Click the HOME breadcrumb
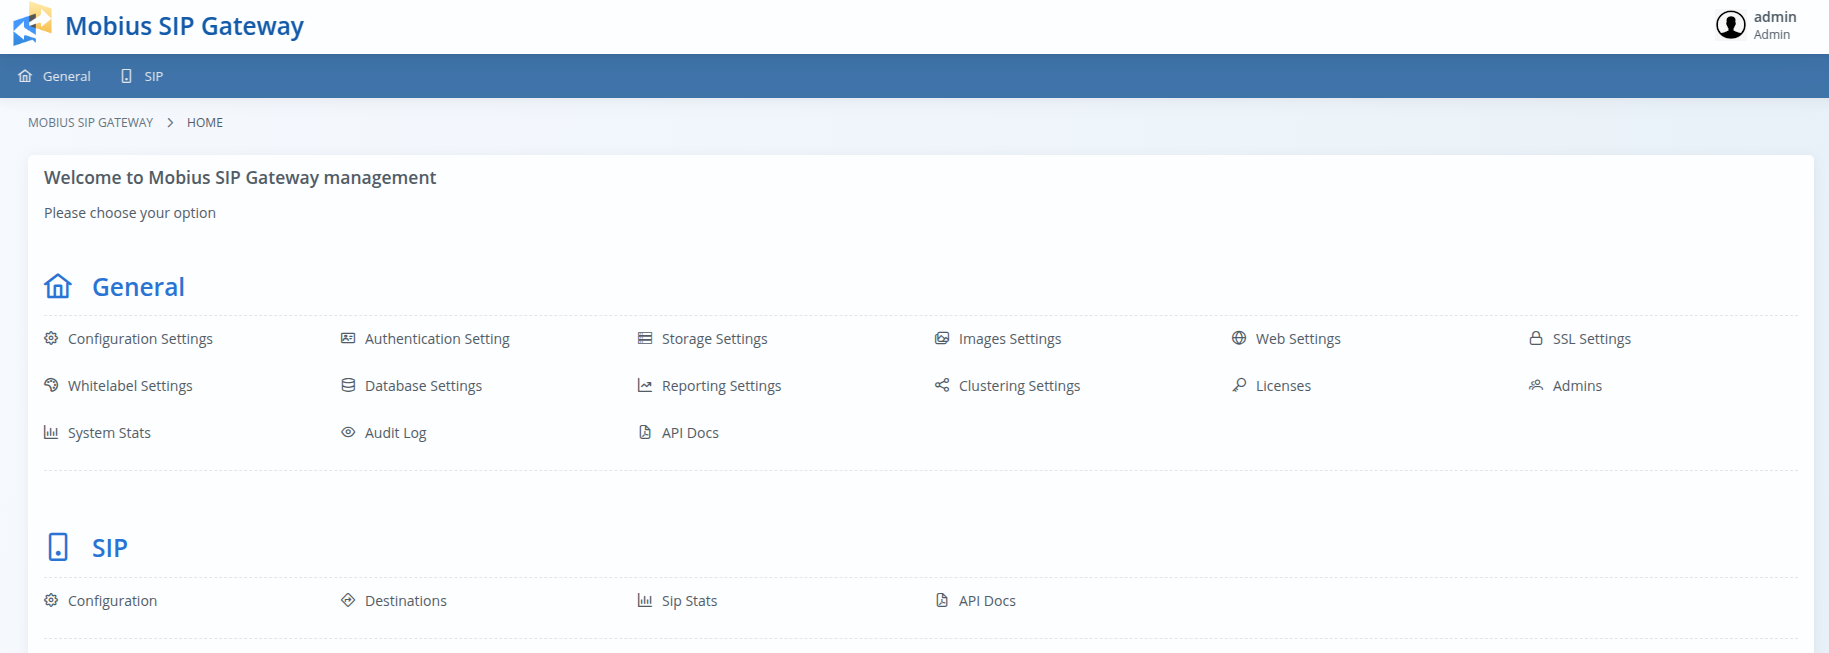This screenshot has width=1829, height=653. coord(205,122)
